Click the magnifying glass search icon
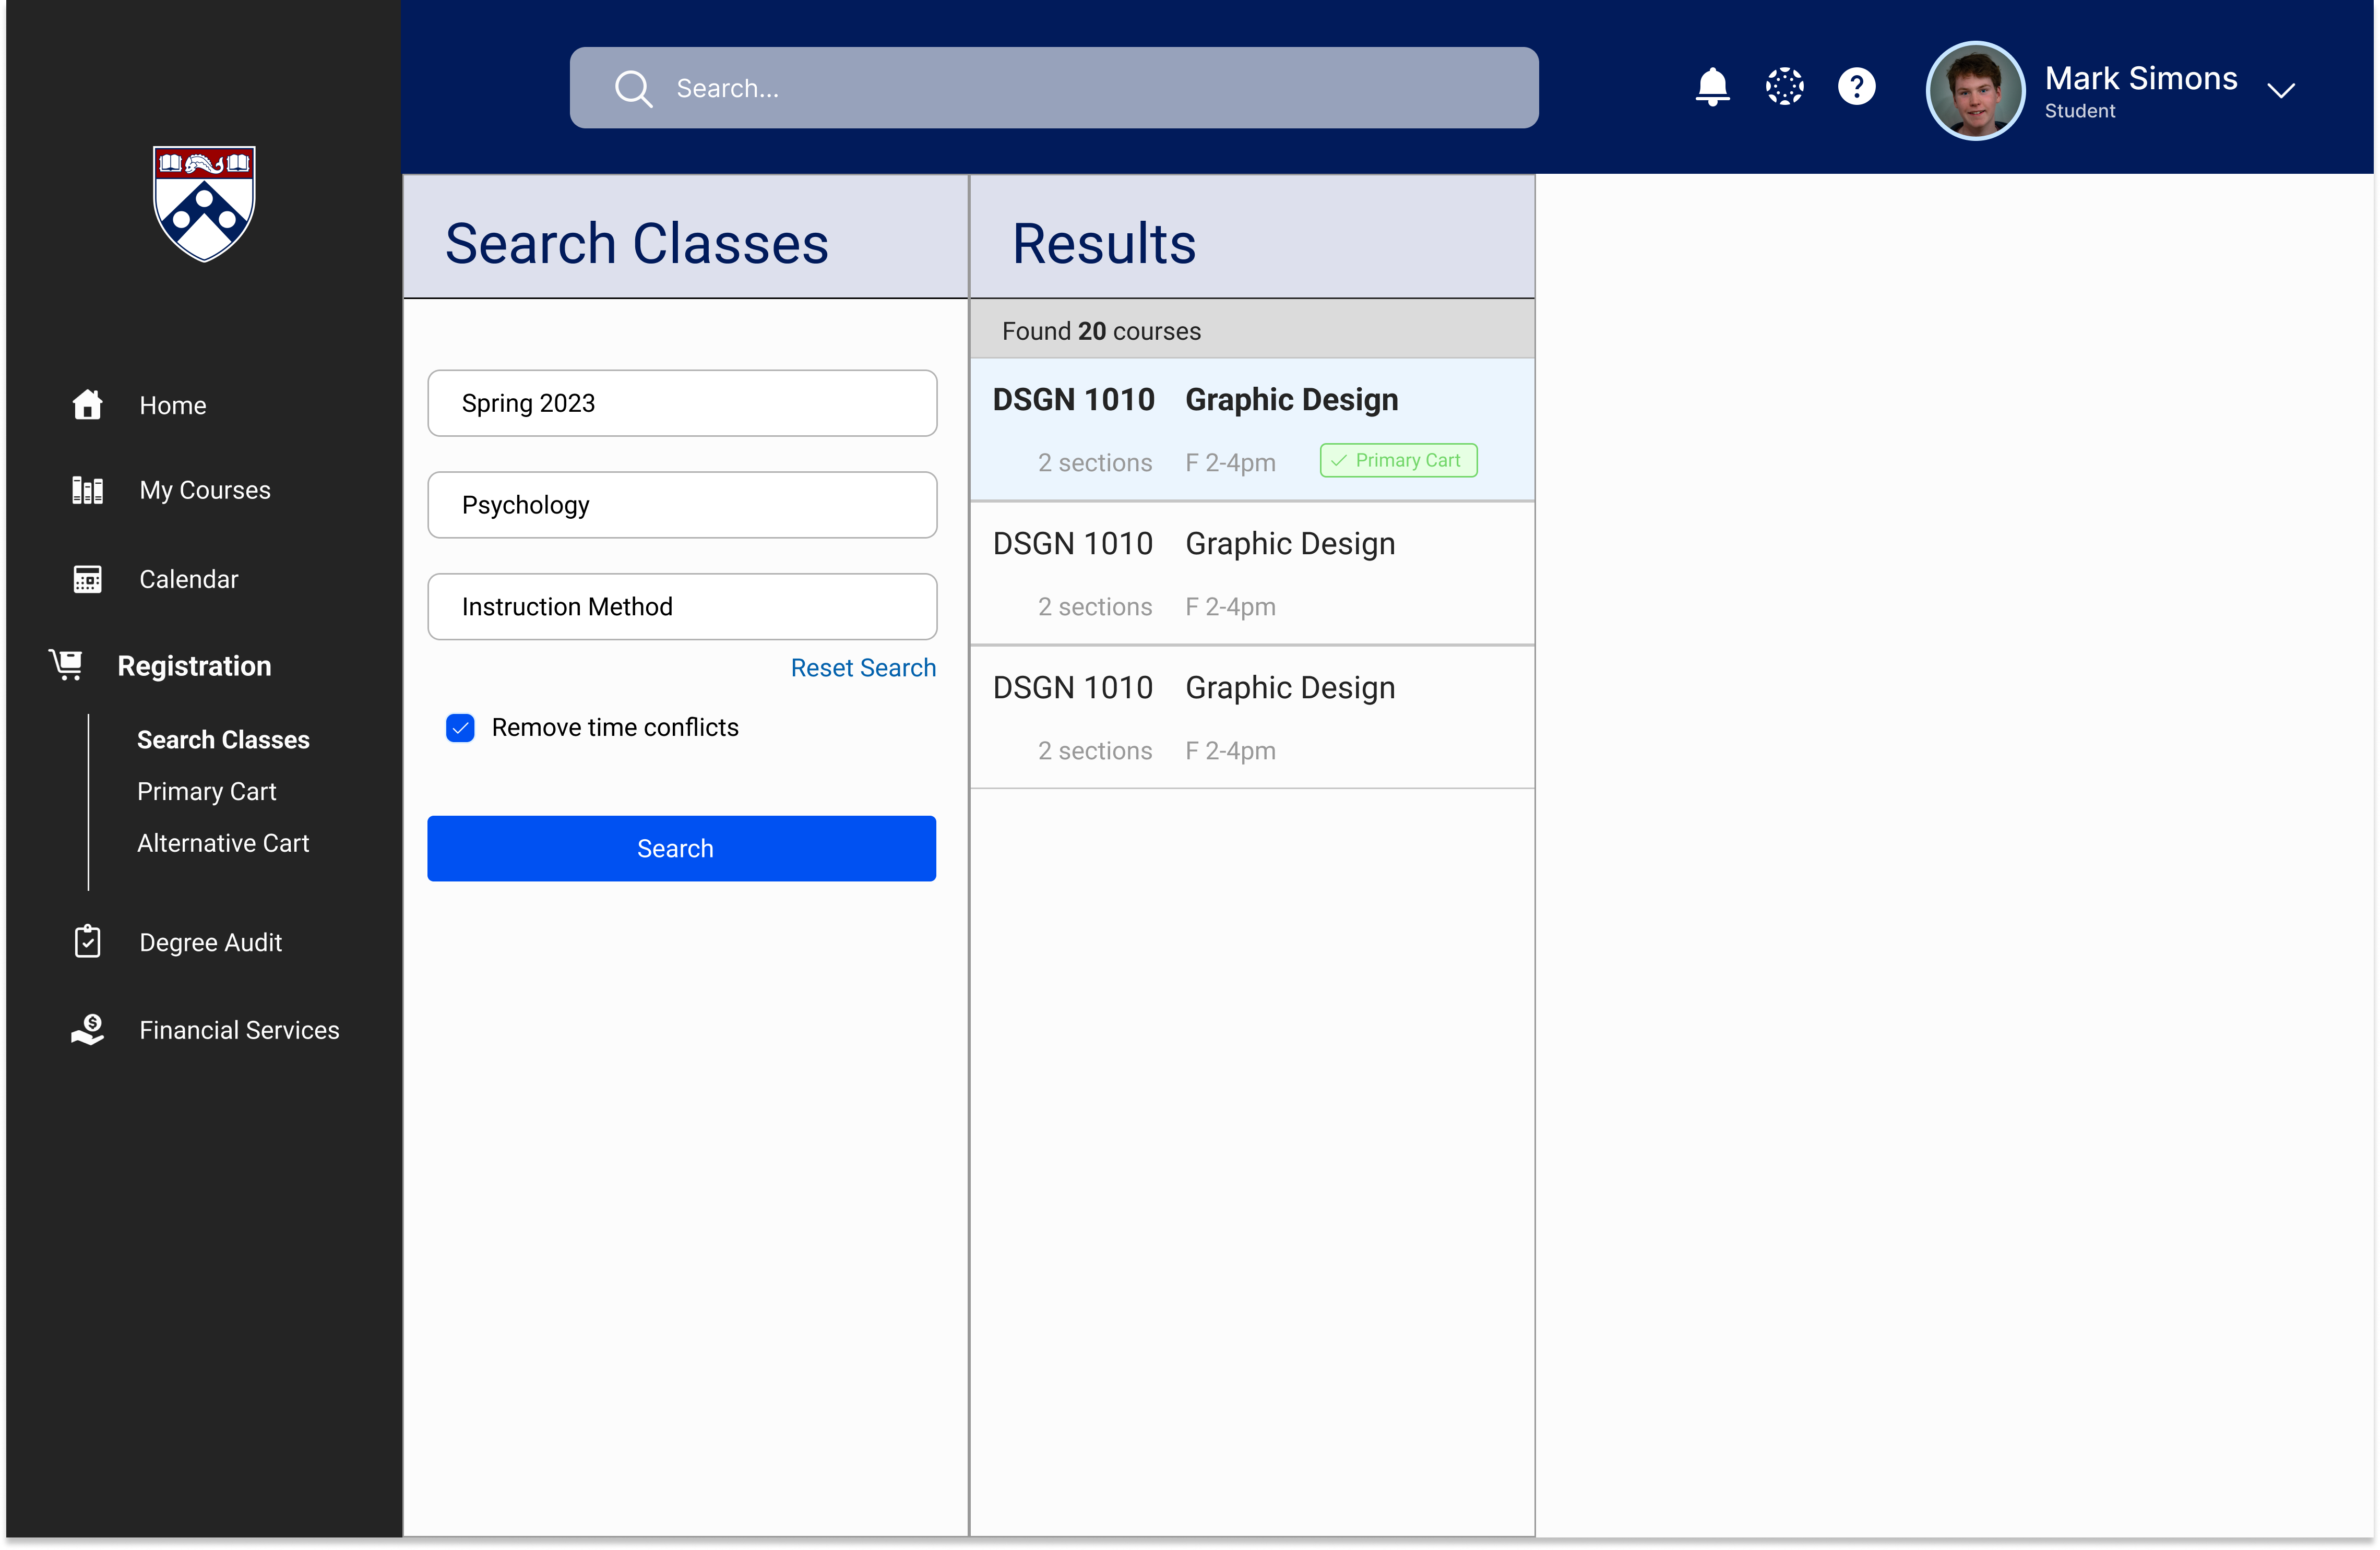This screenshot has width=2380, height=1550. pos(633,88)
